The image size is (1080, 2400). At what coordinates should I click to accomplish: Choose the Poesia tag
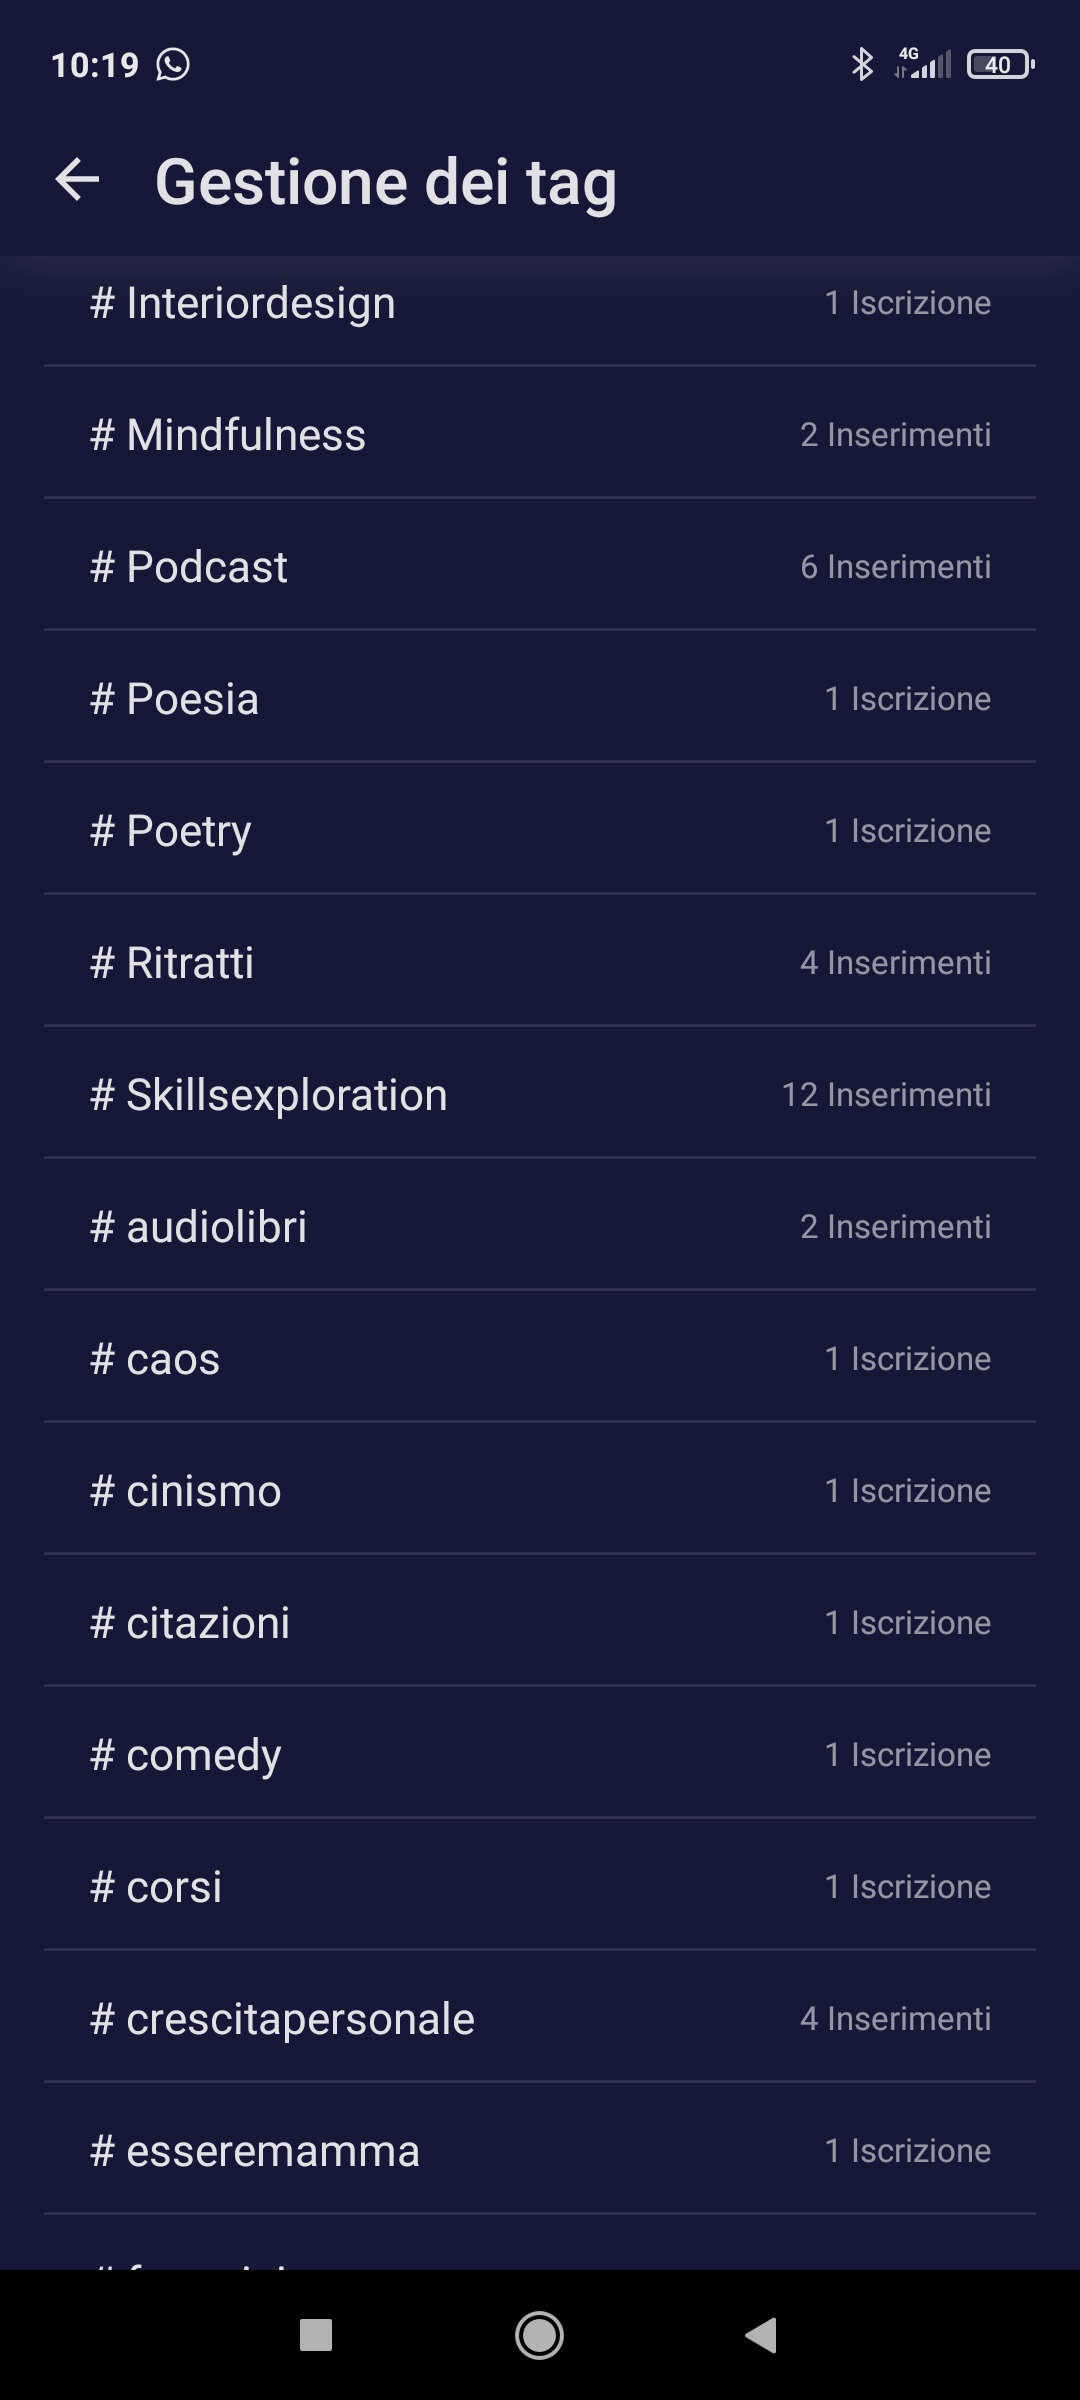[x=540, y=699]
